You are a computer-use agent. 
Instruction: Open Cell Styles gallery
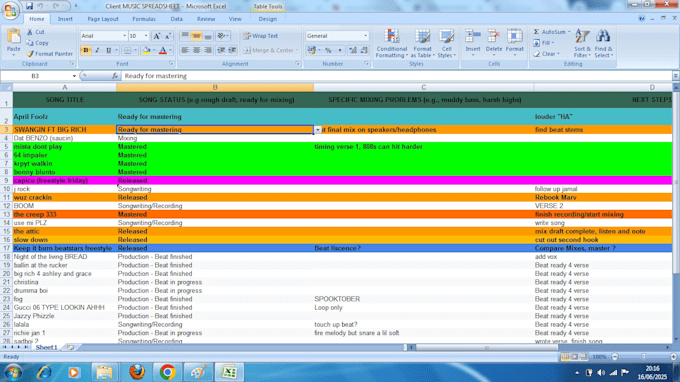(446, 43)
